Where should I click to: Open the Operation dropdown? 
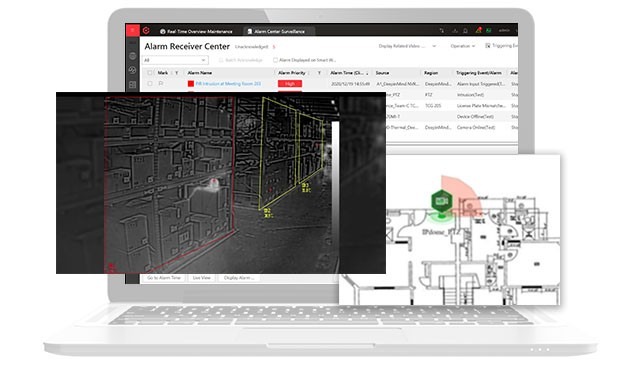tap(463, 46)
